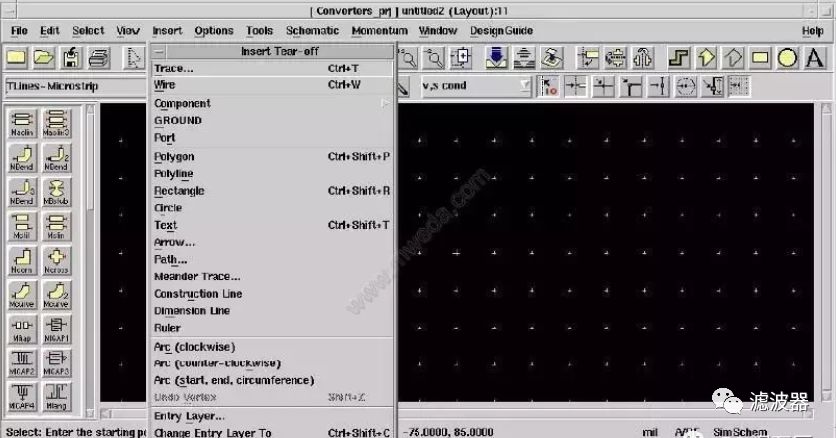This screenshot has width=836, height=438.
Task: Click the Open folder toolbar icon
Action: (x=44, y=58)
